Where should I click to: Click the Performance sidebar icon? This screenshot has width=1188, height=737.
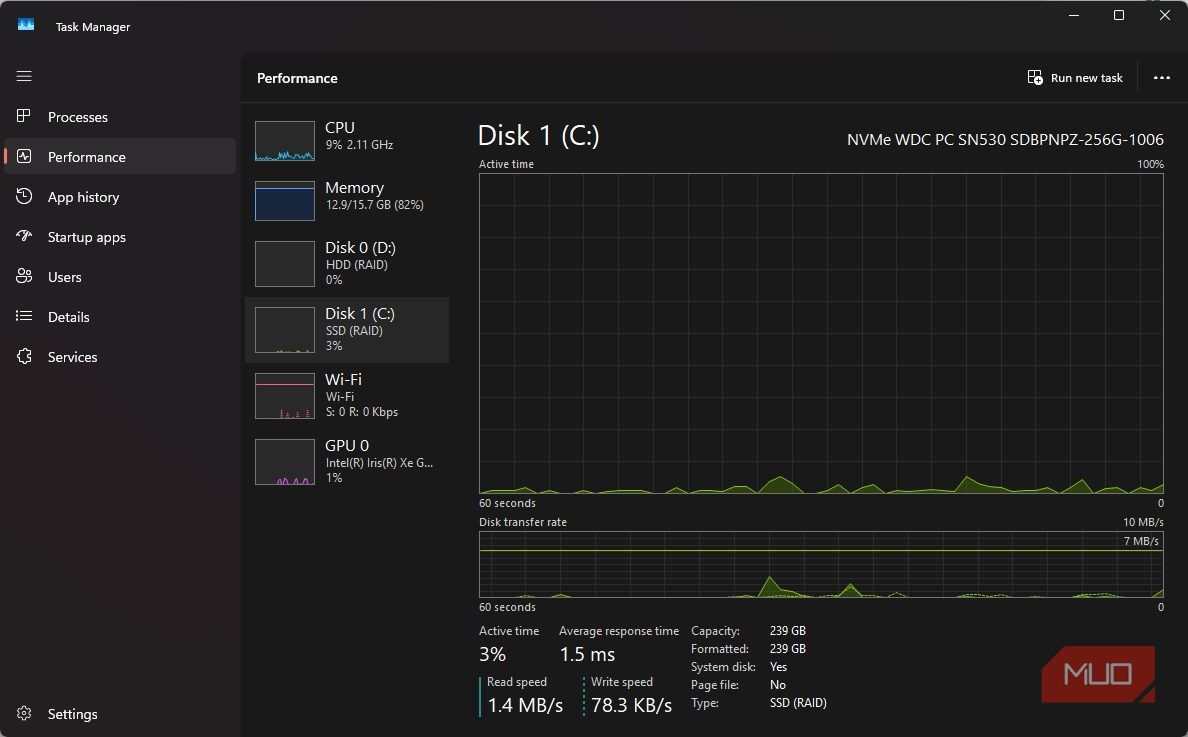23,156
